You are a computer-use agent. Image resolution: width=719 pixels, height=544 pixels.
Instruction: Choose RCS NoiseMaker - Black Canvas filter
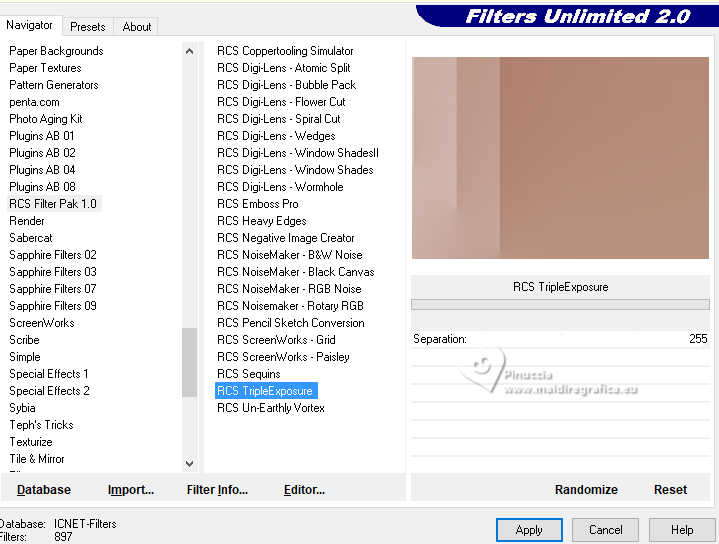295,272
